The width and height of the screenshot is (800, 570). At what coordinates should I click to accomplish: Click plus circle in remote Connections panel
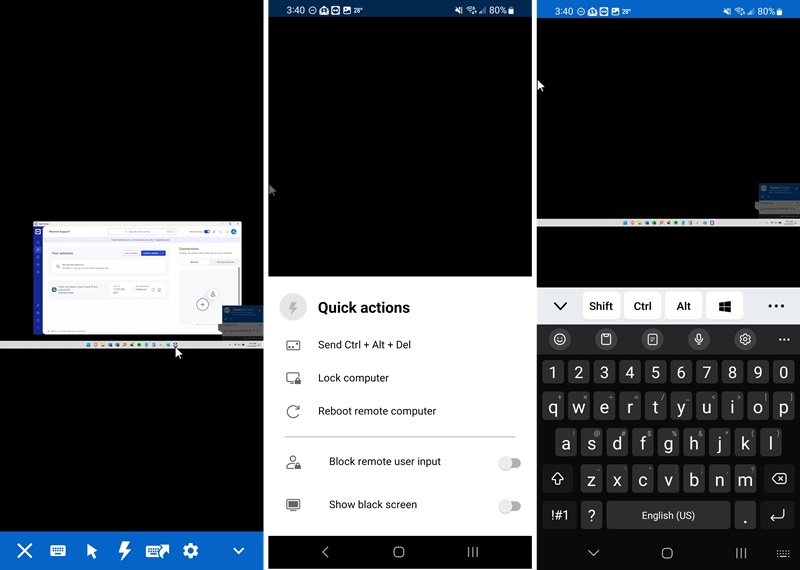point(203,305)
